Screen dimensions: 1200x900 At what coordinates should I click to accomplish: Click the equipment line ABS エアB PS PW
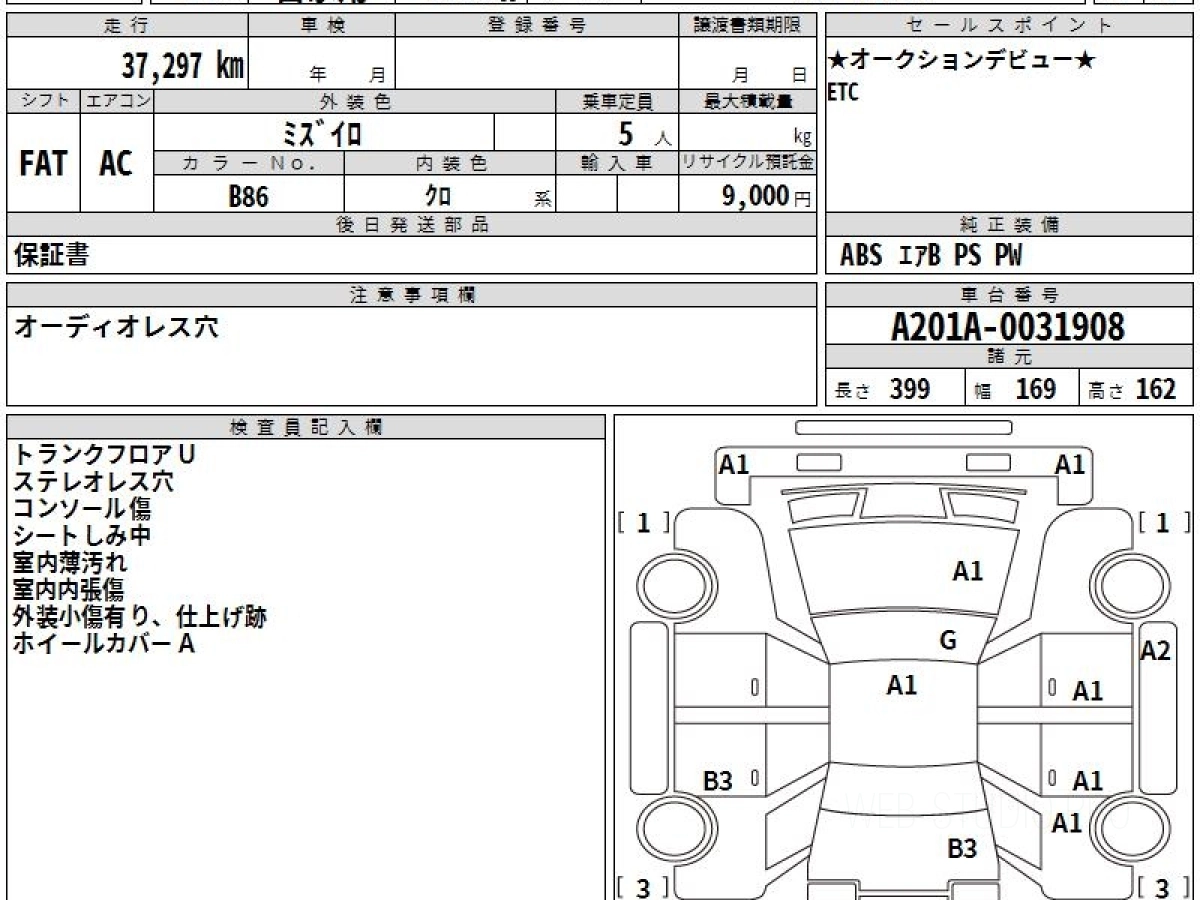[931, 256]
